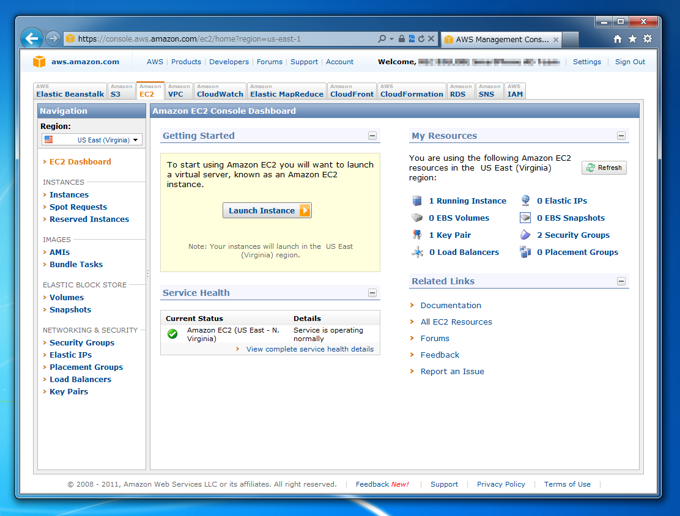Click the browser address bar URL
Viewport: 680px width, 516px height.
(x=190, y=39)
